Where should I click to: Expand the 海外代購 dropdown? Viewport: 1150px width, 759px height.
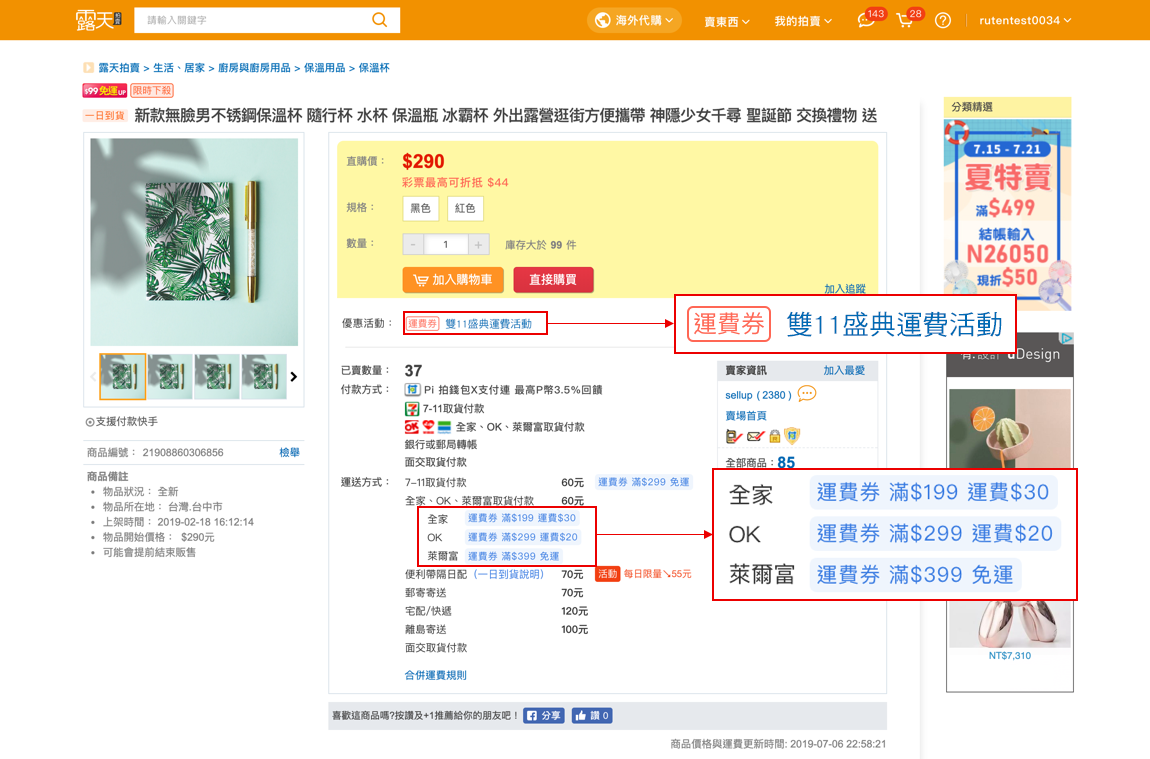pyautogui.click(x=636, y=20)
